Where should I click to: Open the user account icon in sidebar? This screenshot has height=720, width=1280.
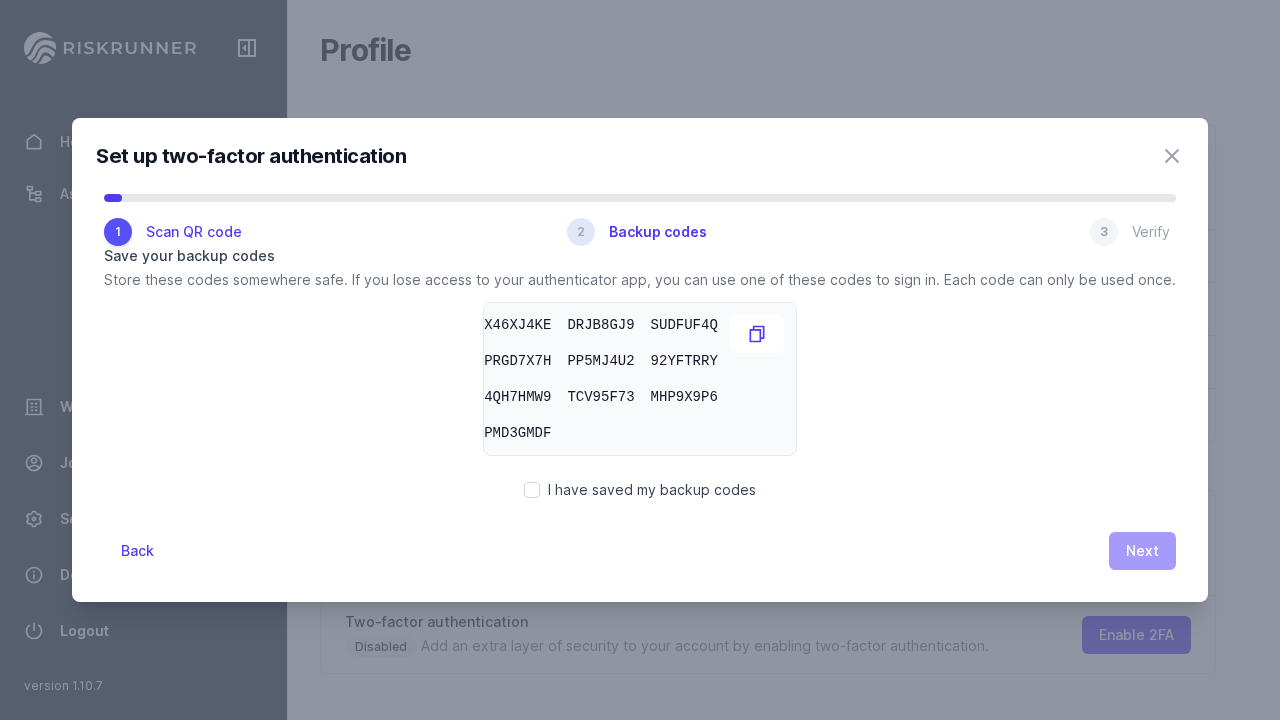(34, 463)
